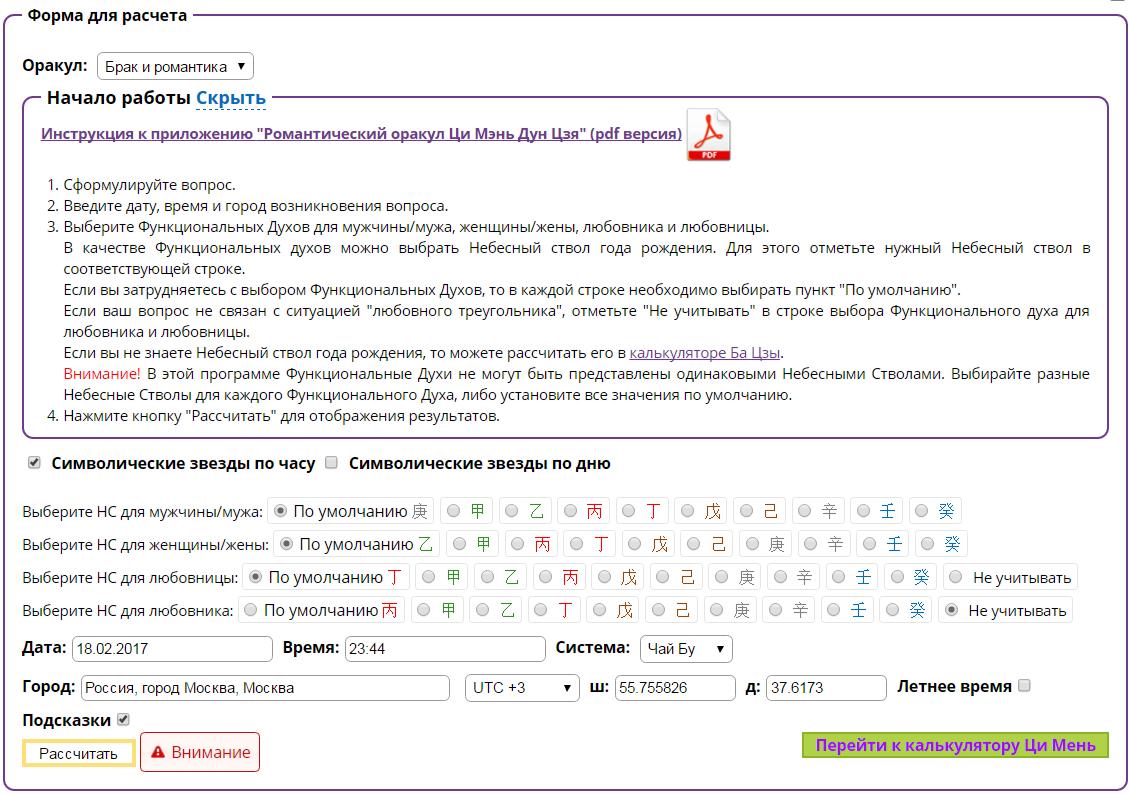Select 甲 stem for любовника
This screenshot has width=1129, height=794.
click(424, 610)
